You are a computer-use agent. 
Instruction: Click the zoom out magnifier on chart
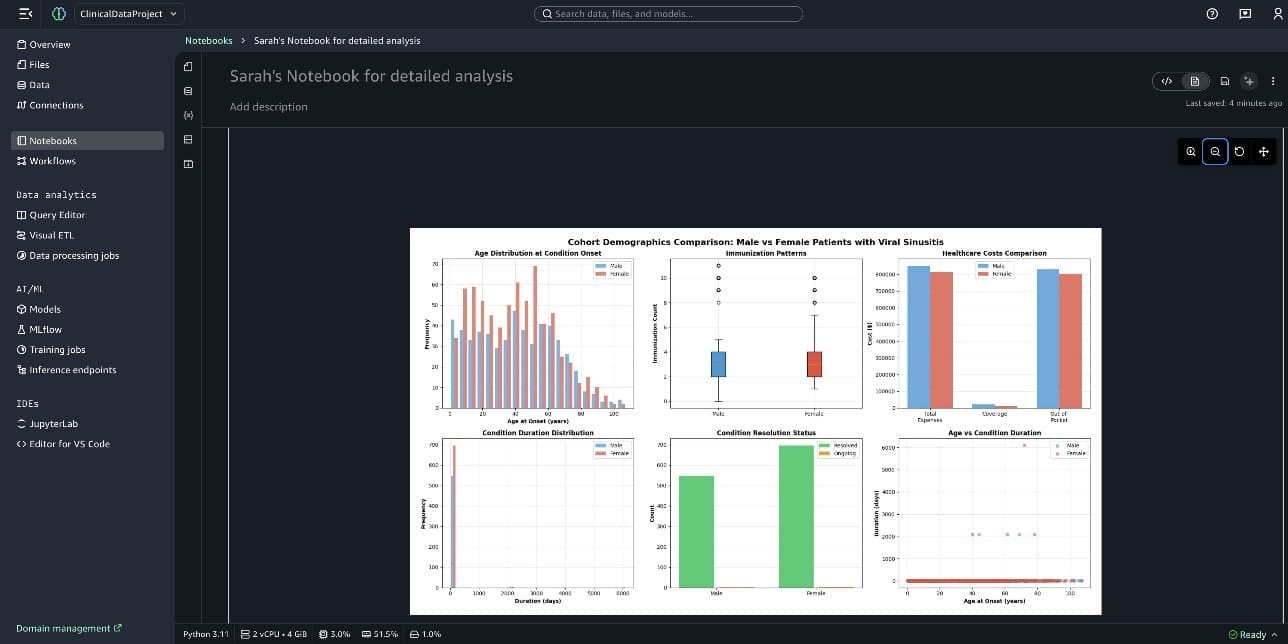point(1215,152)
